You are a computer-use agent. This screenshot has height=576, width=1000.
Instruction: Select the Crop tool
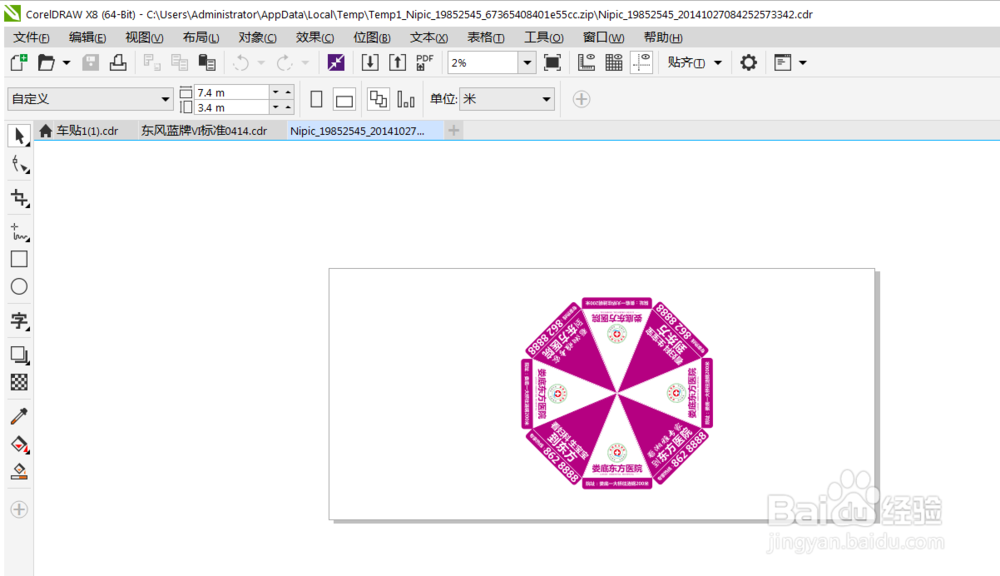pos(19,198)
